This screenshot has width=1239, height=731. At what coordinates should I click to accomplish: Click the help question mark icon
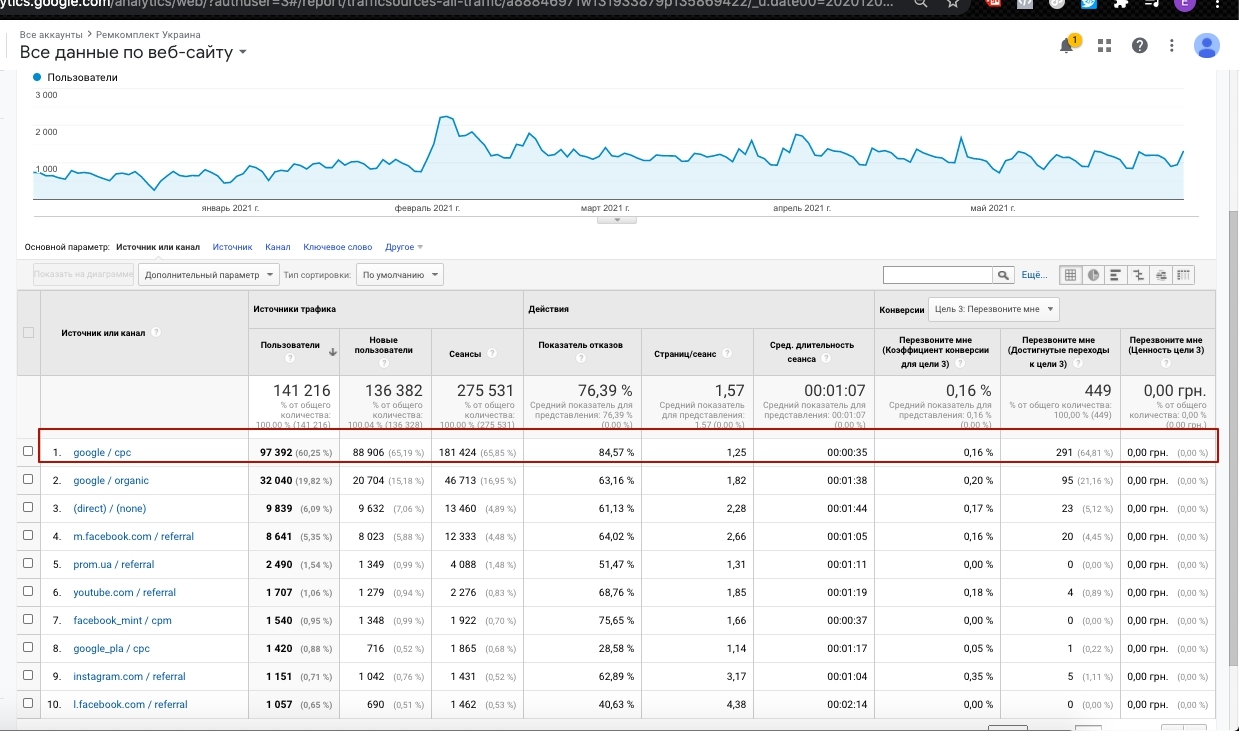pos(1139,46)
